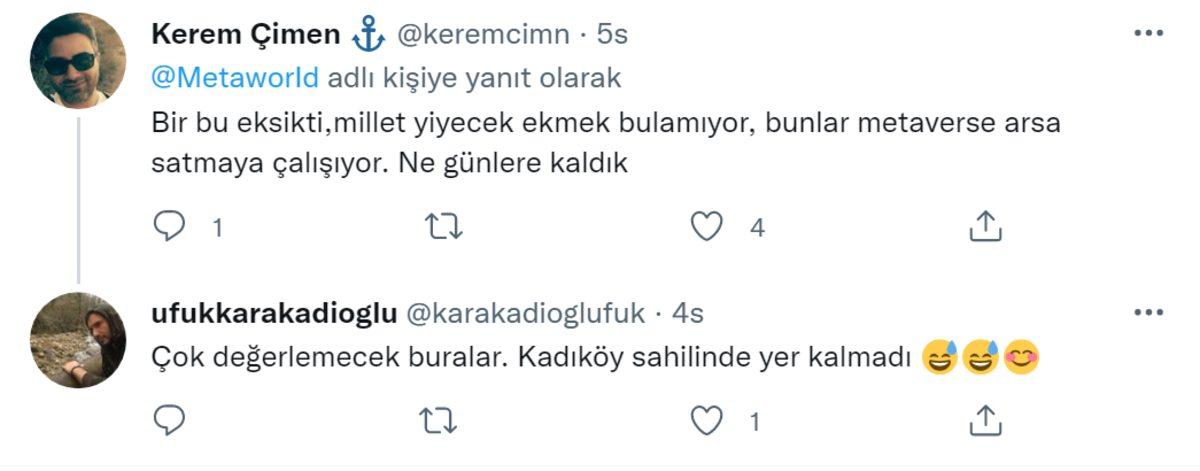Open the 4s timestamp of ufukkarakadioglu's reply
Viewport: 1200px width, 471px height.
click(x=687, y=313)
